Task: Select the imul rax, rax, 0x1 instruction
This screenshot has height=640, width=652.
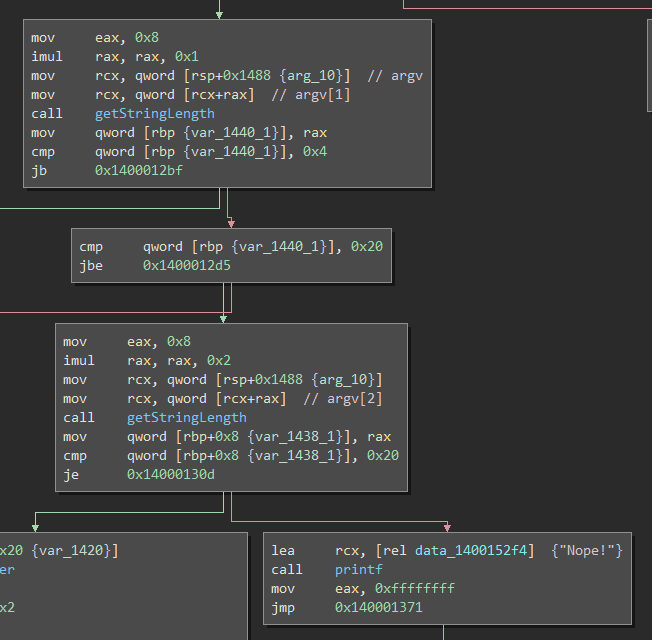Action: click(x=115, y=57)
